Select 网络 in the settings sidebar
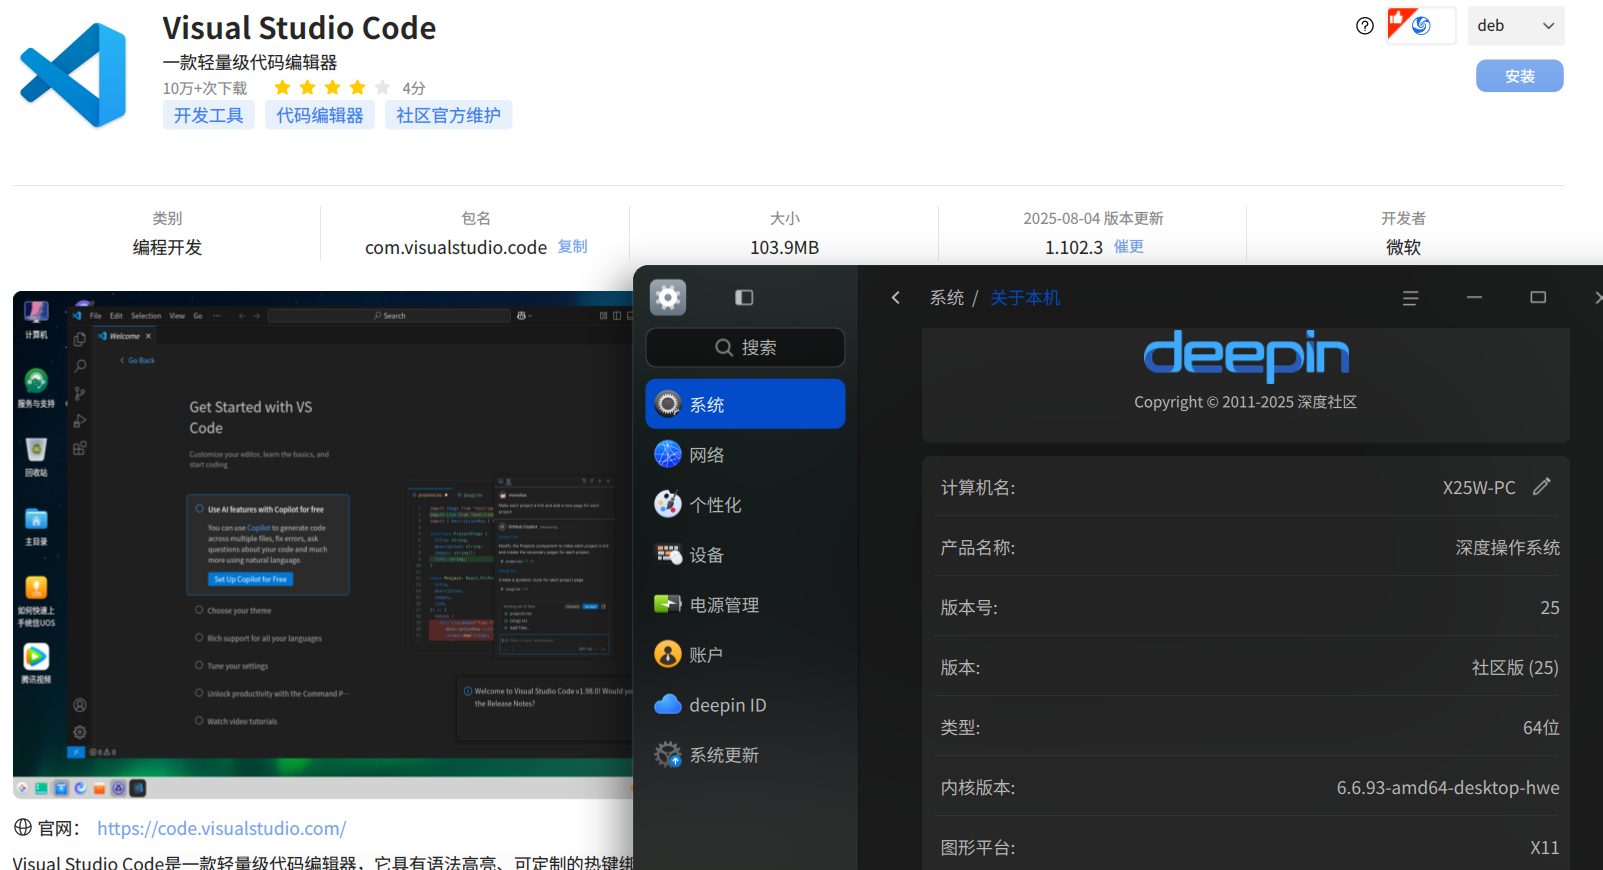This screenshot has height=870, width=1603. pos(745,455)
